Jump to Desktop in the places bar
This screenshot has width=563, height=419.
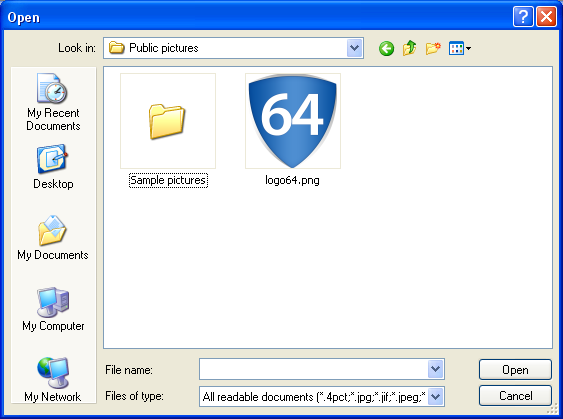[53, 167]
